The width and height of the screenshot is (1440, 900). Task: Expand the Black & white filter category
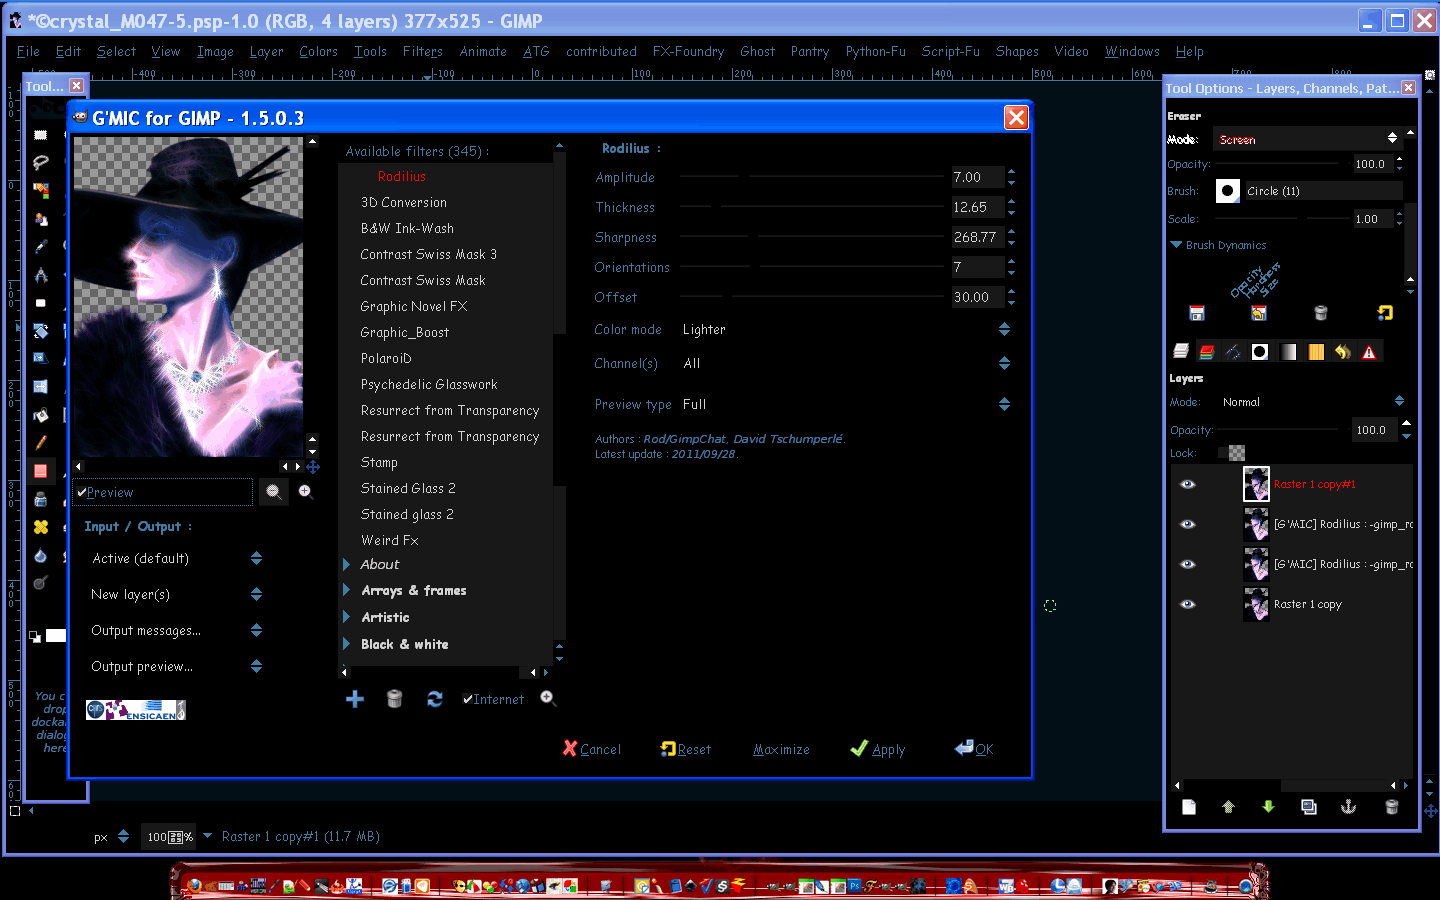[346, 644]
